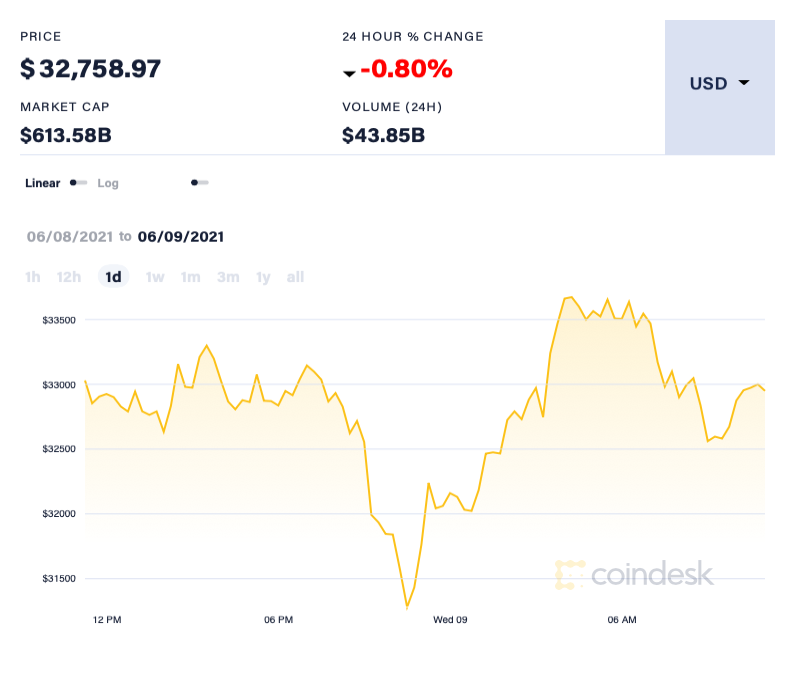
Task: Select the 1h time range
Action: coord(33,277)
